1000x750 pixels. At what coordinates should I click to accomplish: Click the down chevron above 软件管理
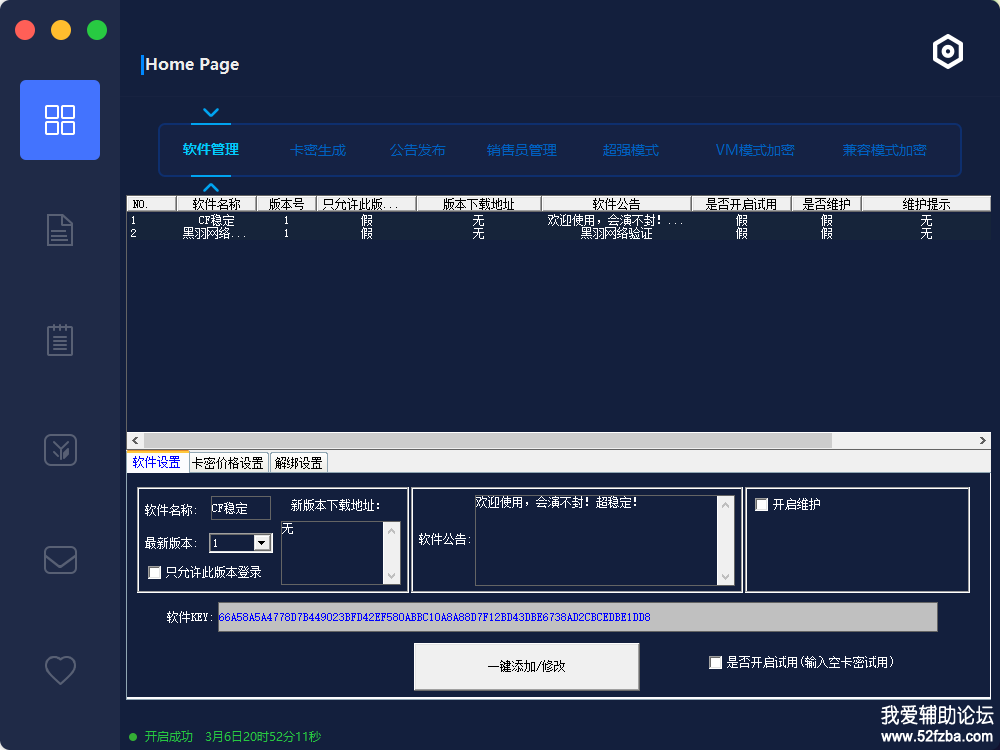click(x=210, y=113)
